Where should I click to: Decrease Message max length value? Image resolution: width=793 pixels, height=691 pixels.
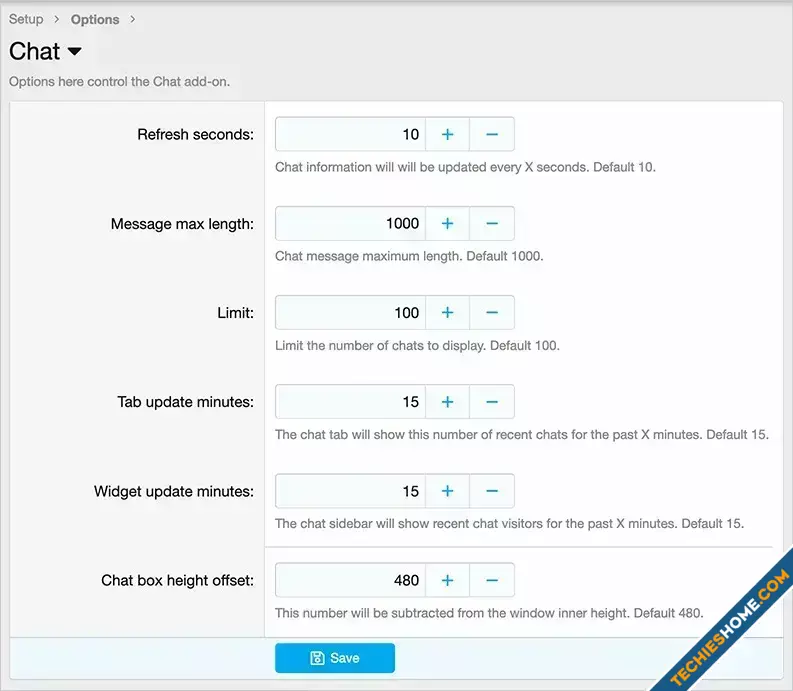(x=492, y=223)
